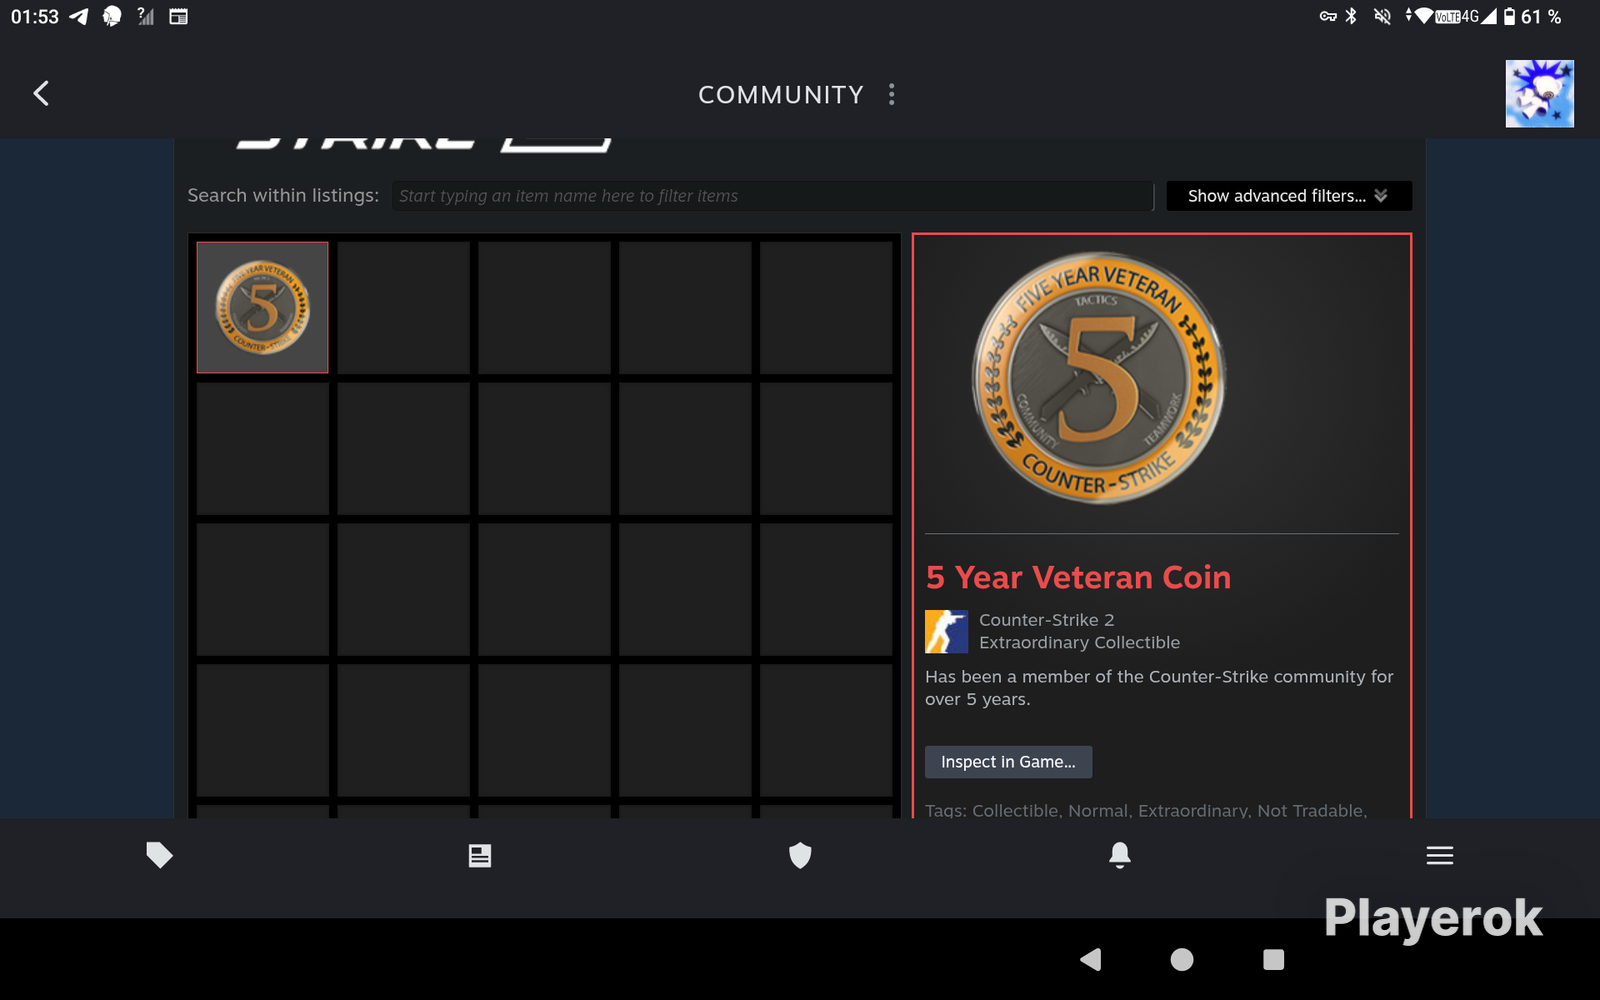Viewport: 1600px width, 1000px height.
Task: Tap the Telegram notification icon in status bar
Action: point(79,17)
